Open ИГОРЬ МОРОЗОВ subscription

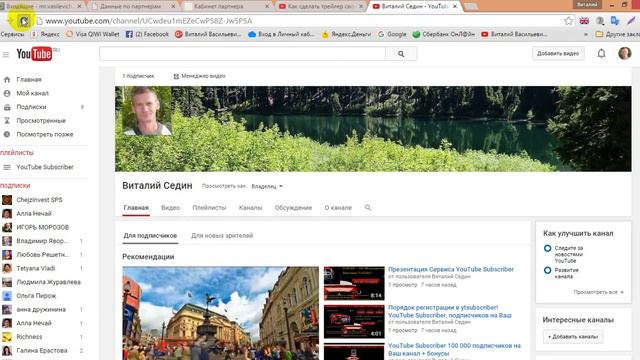pos(42,227)
